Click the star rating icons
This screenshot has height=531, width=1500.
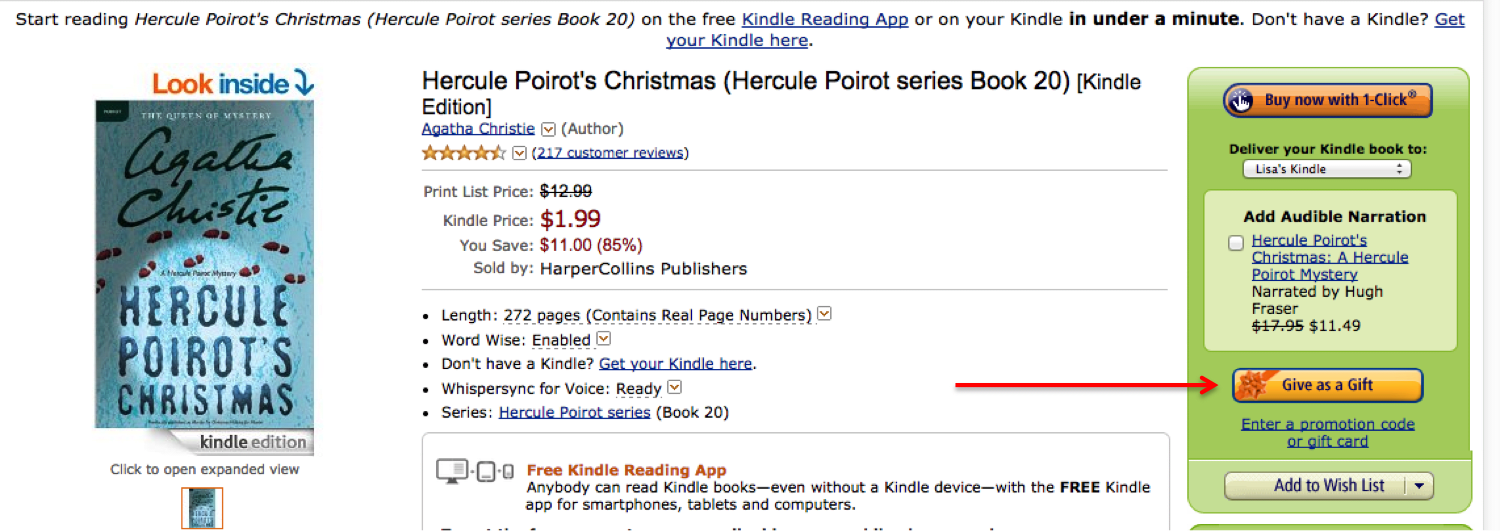pyautogui.click(x=464, y=153)
